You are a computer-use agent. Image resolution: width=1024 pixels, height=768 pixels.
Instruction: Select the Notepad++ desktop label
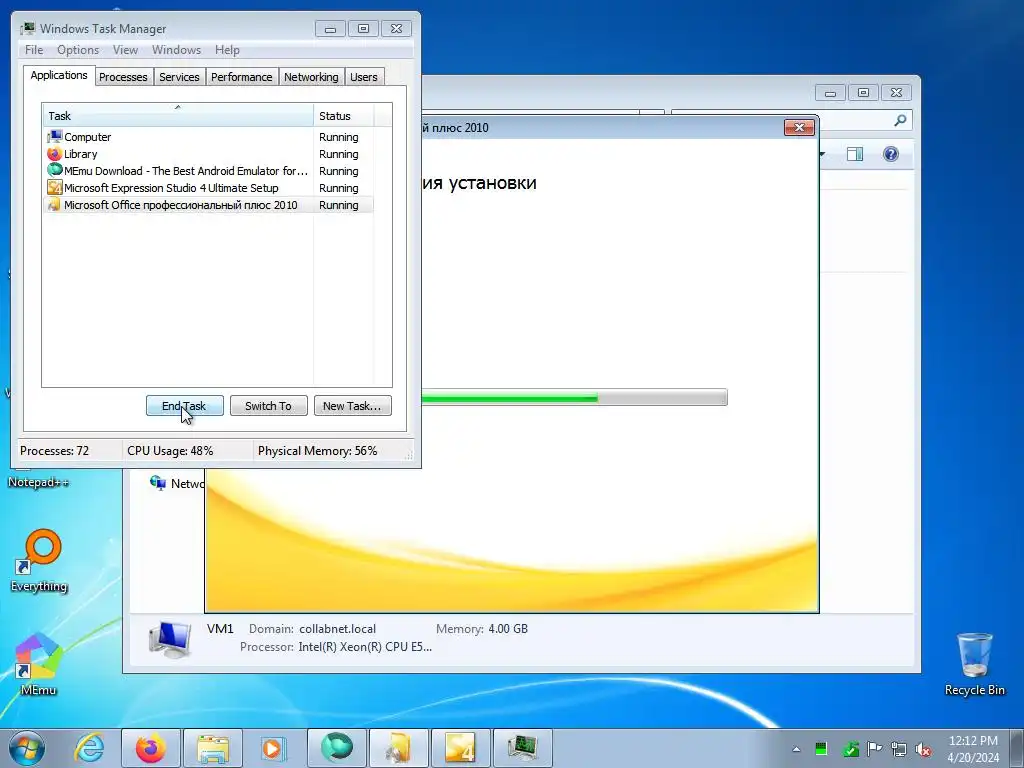39,483
